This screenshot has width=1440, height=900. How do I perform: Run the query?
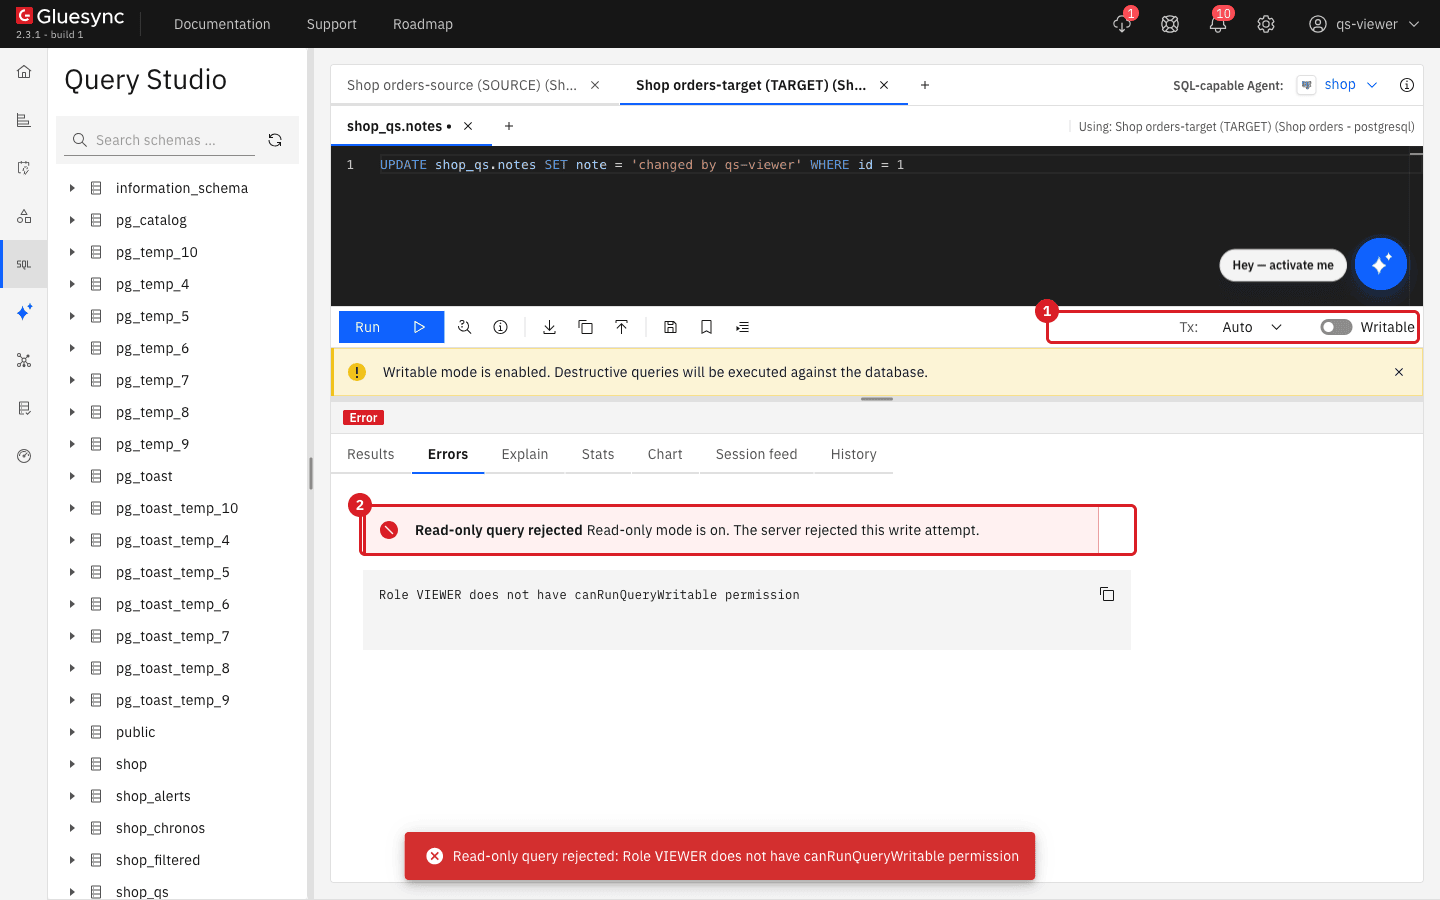(x=391, y=327)
